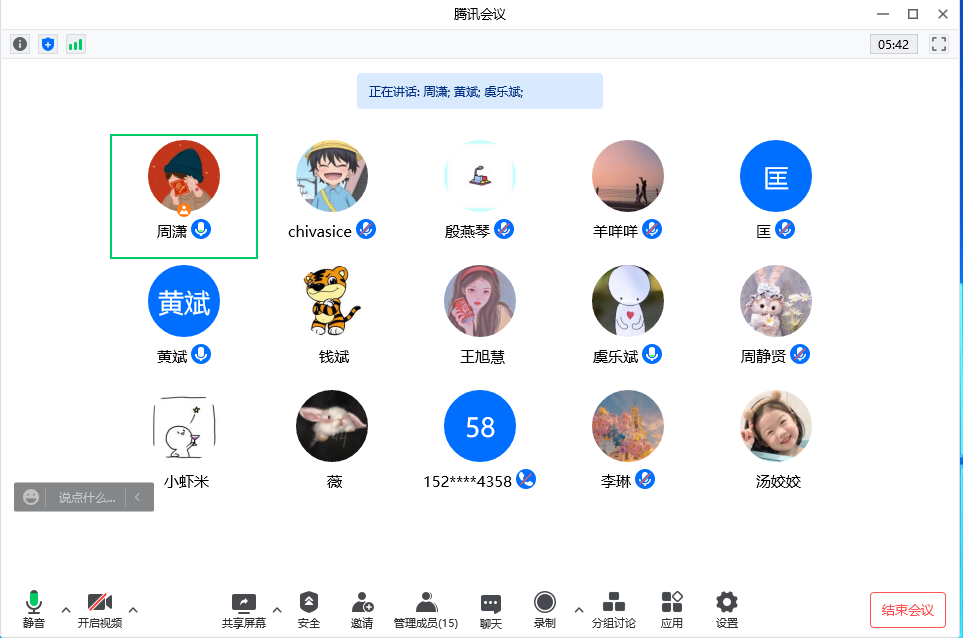Turn on camera with 开启视频
The height and width of the screenshot is (638, 963).
[99, 609]
